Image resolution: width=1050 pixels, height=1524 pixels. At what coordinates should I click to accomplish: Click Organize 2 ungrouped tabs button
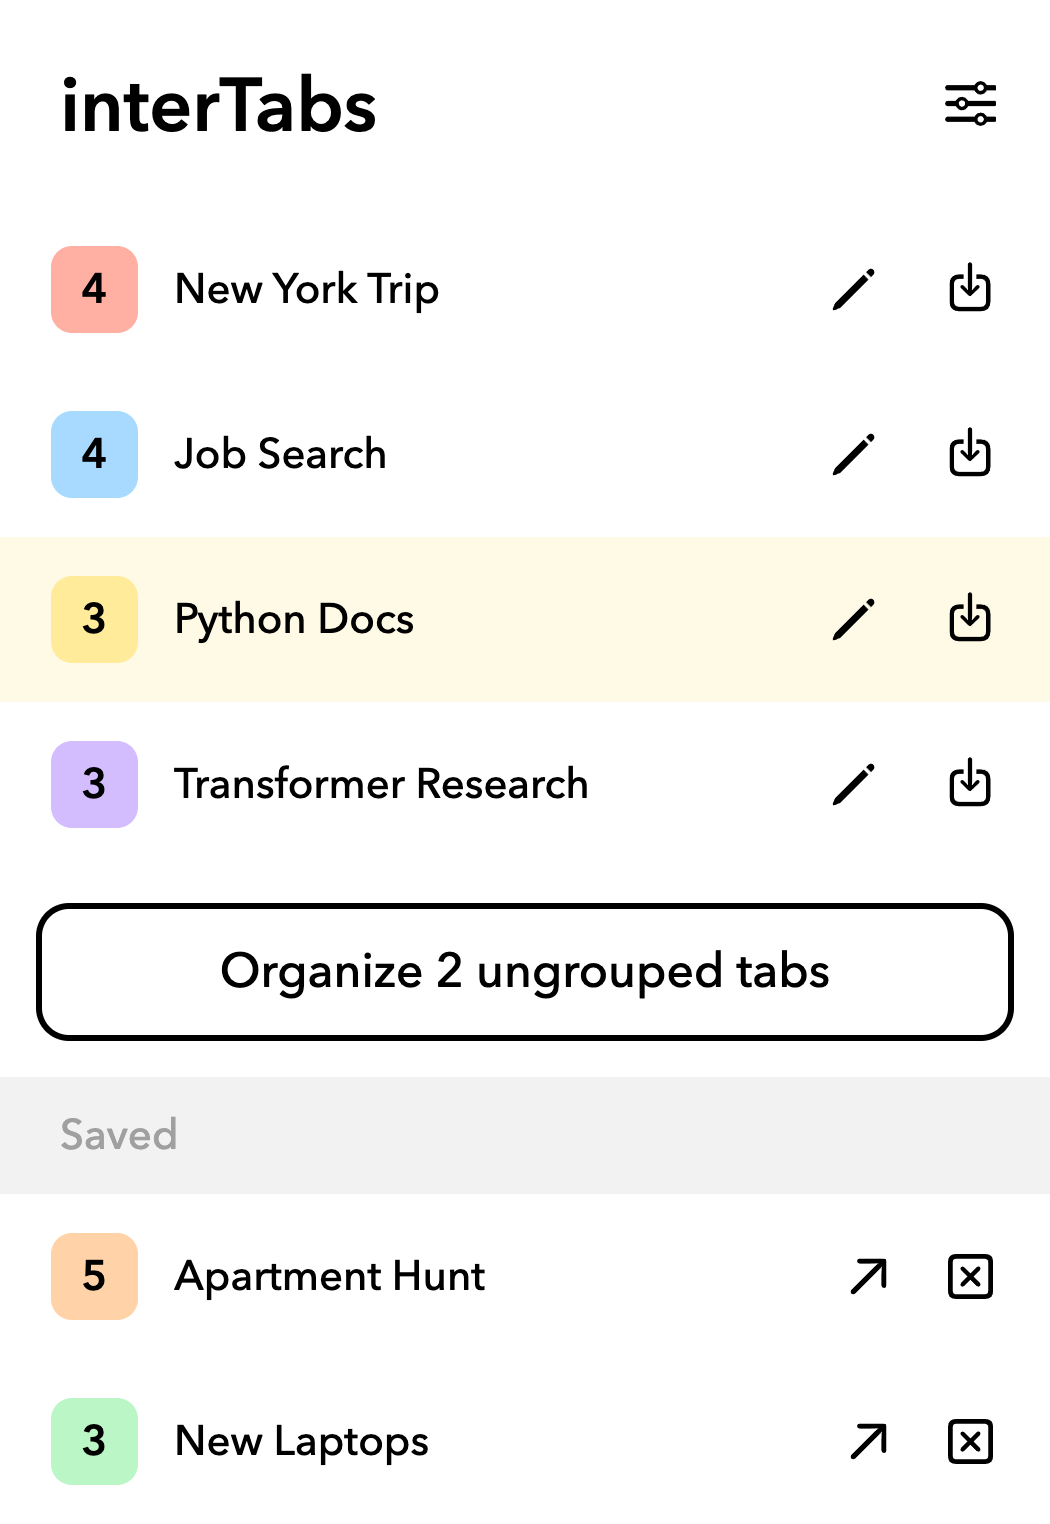coord(525,972)
